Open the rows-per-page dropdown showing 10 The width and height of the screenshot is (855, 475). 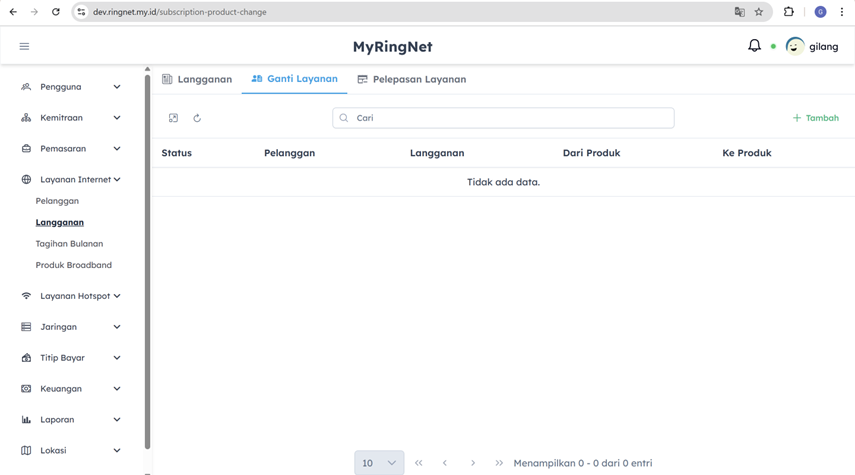point(379,463)
